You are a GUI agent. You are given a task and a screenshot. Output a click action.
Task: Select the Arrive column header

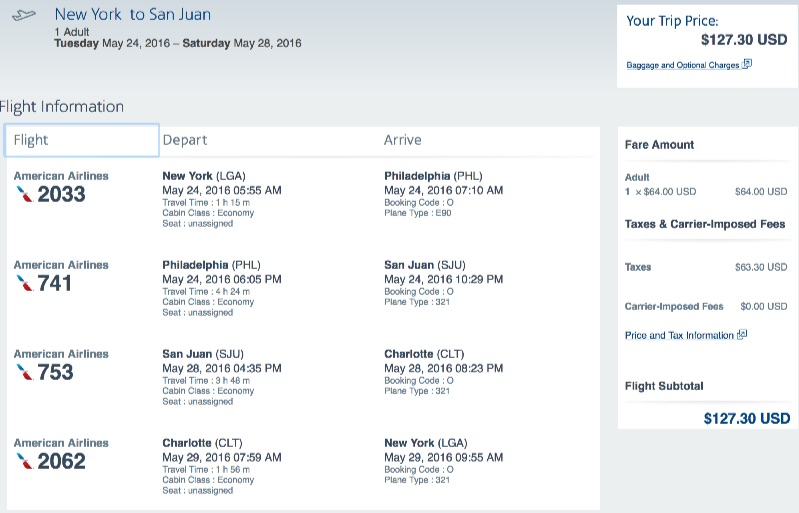point(403,140)
